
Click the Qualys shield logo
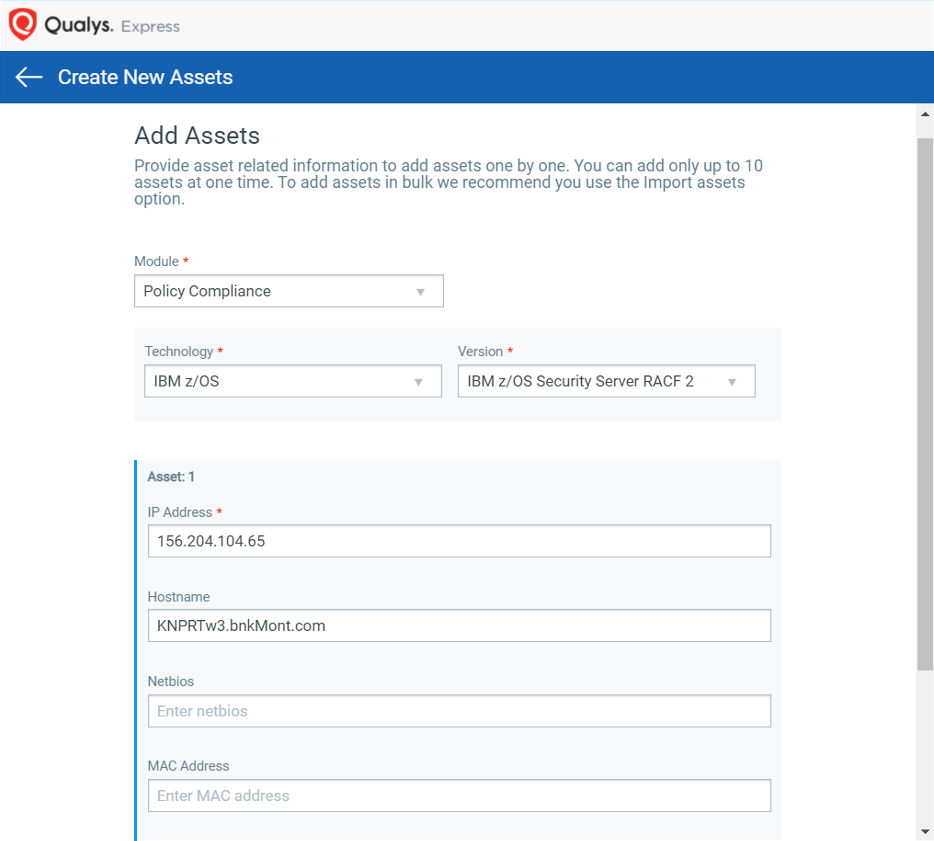pos(23,24)
